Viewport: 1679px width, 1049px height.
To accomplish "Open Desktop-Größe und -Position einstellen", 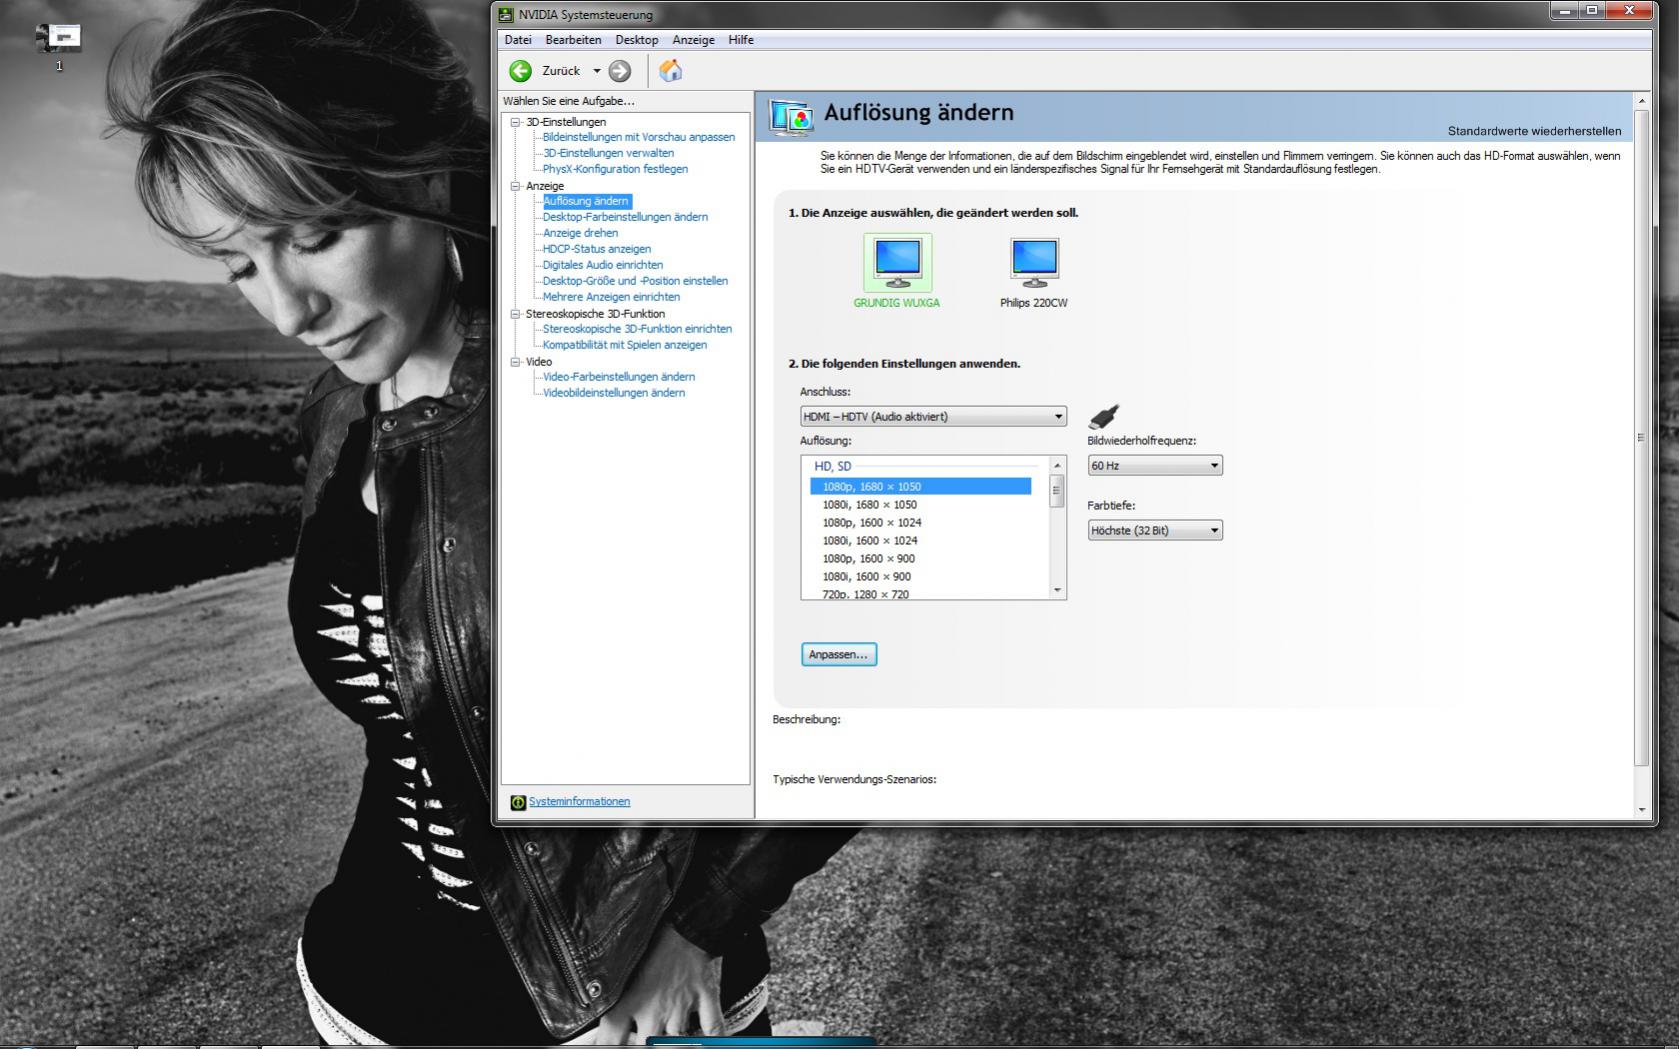I will [x=635, y=281].
